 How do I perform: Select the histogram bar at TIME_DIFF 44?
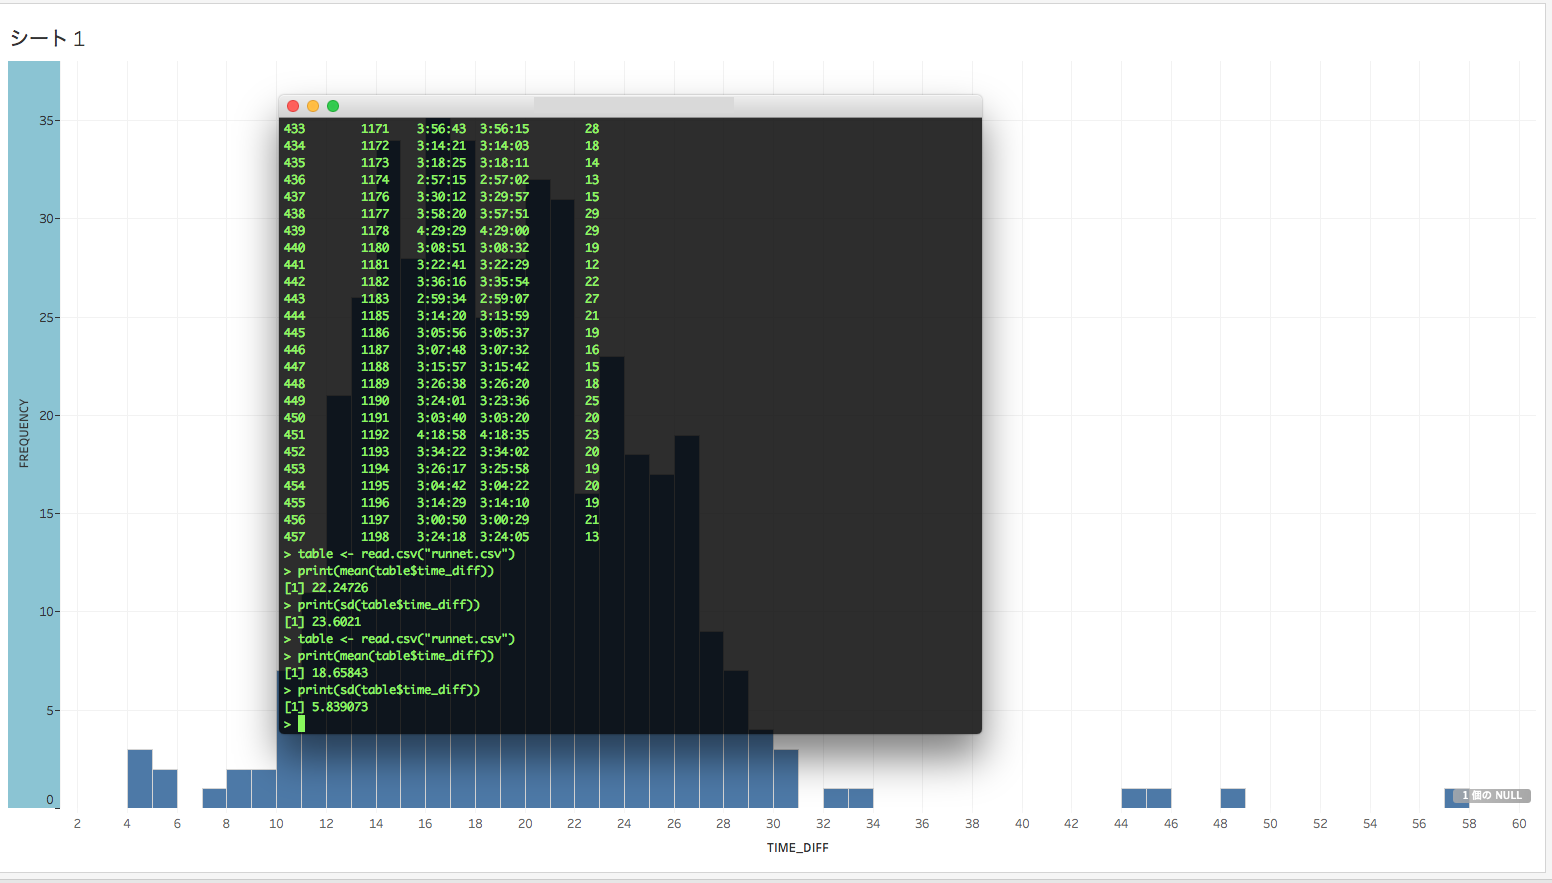1134,798
